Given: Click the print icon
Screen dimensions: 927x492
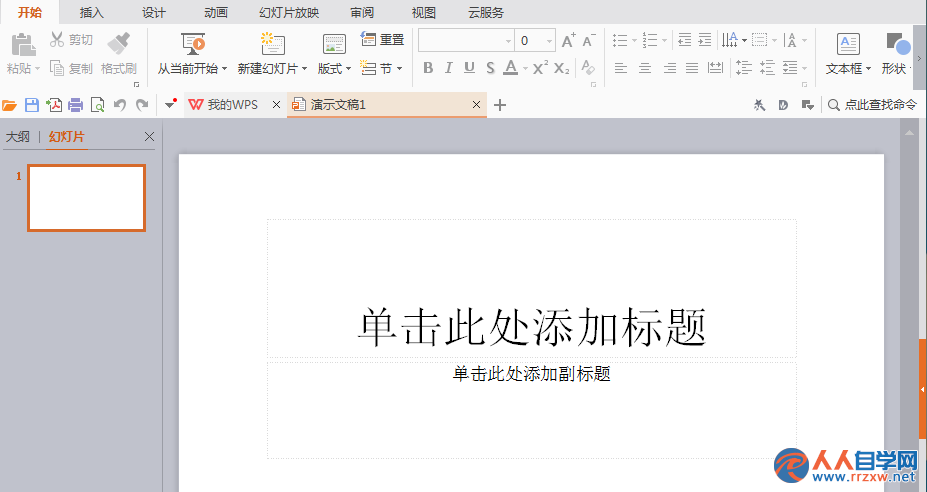Looking at the screenshot, I should point(76,105).
